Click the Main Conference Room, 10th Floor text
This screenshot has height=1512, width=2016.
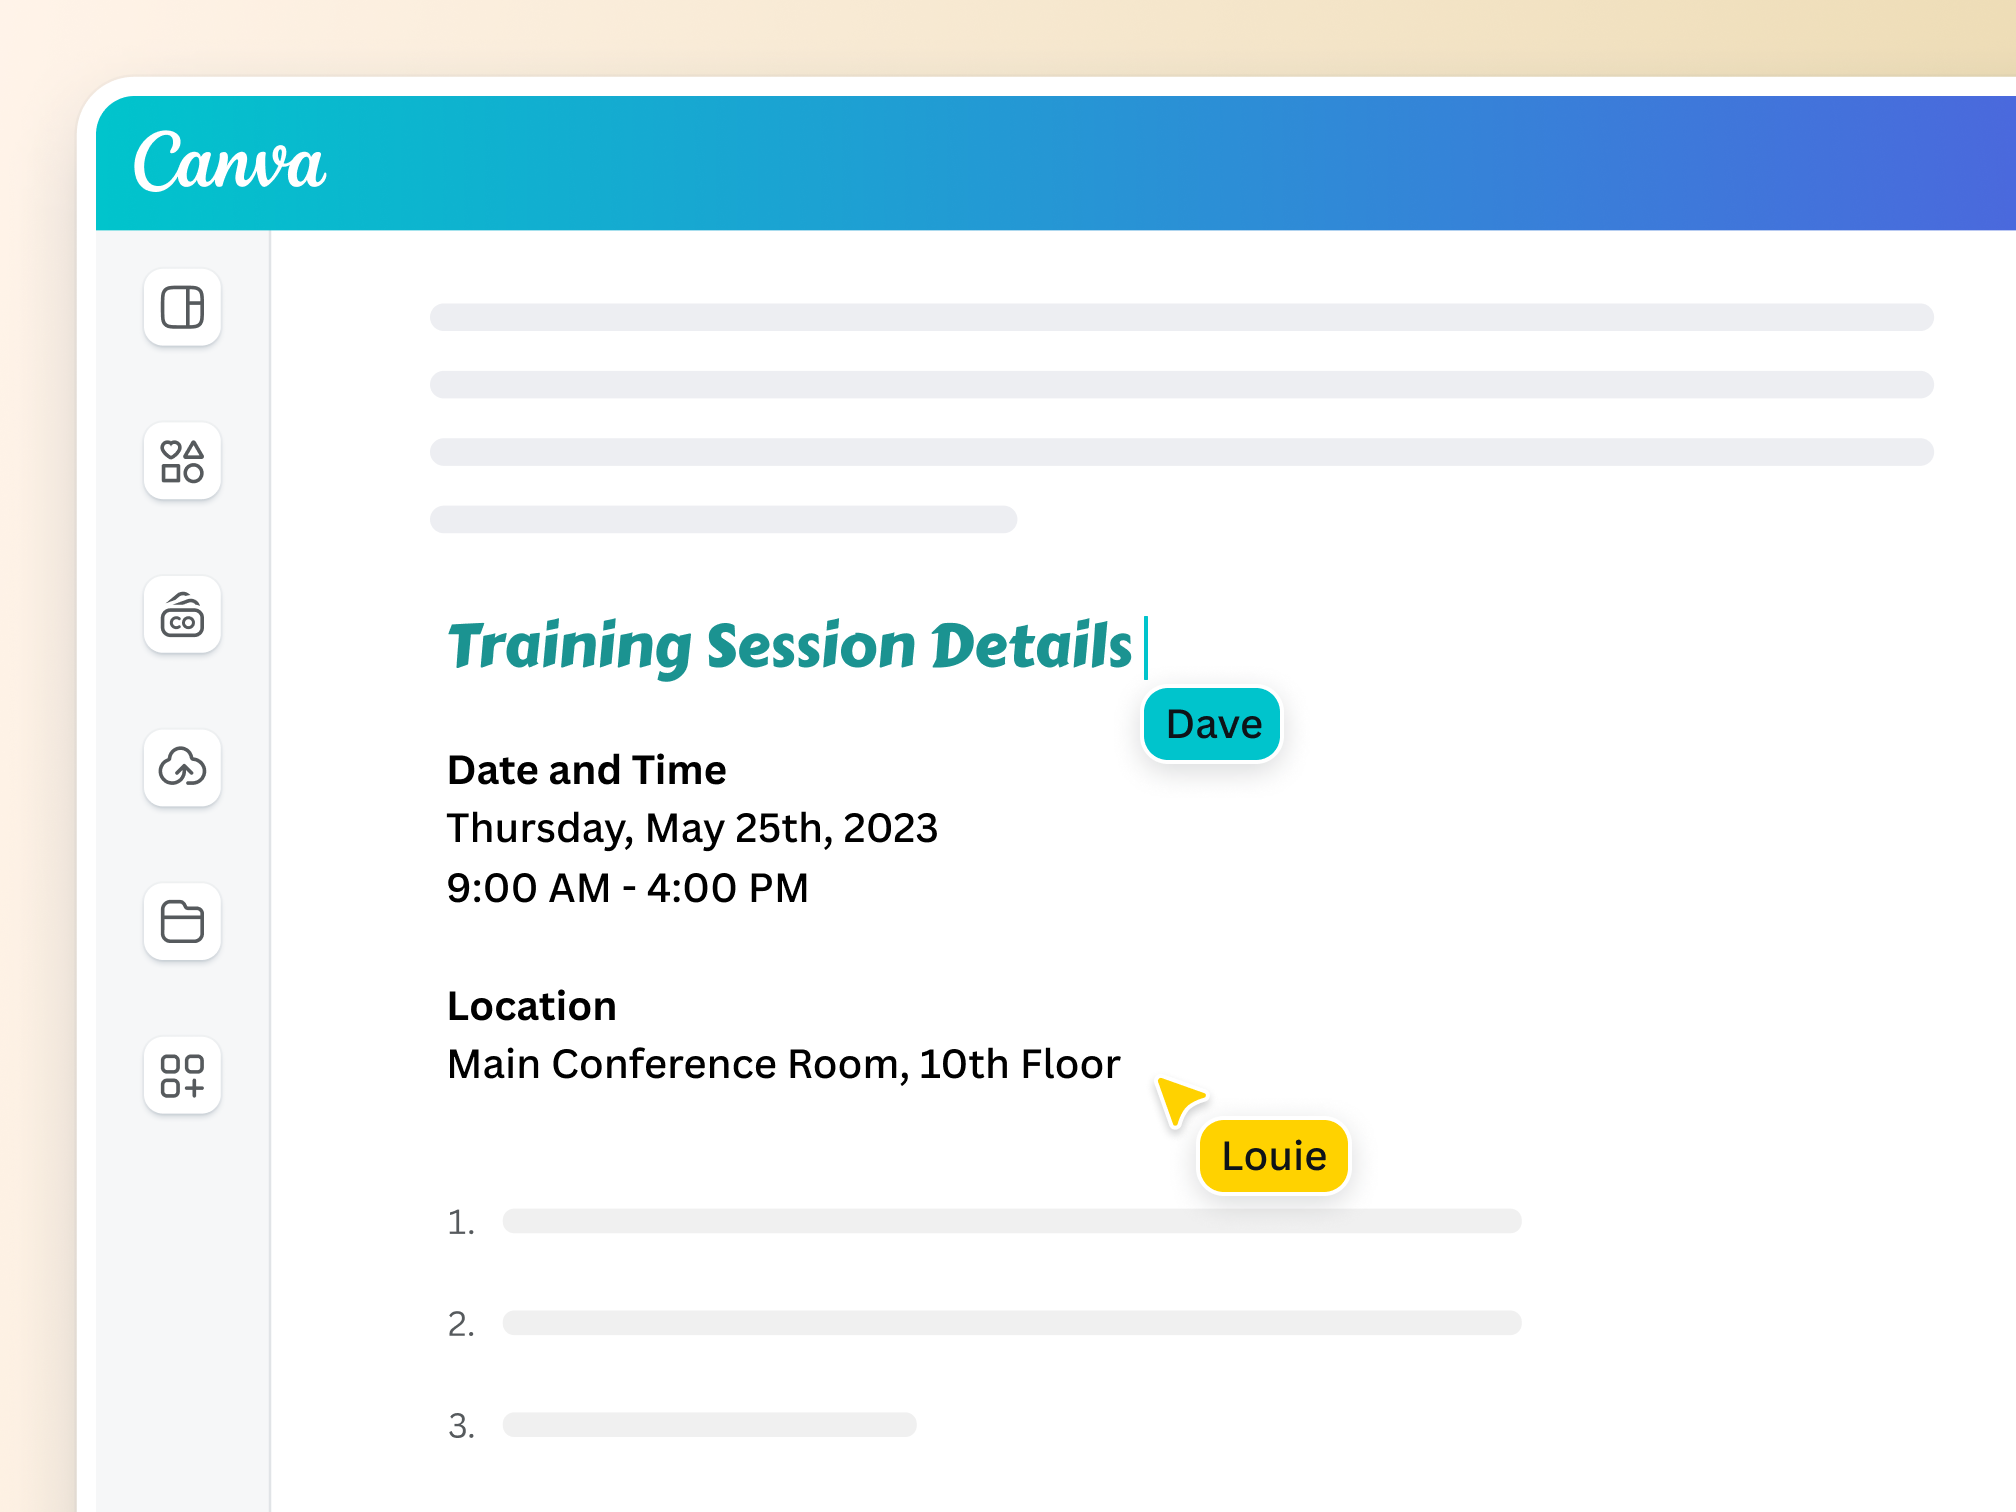point(783,1065)
